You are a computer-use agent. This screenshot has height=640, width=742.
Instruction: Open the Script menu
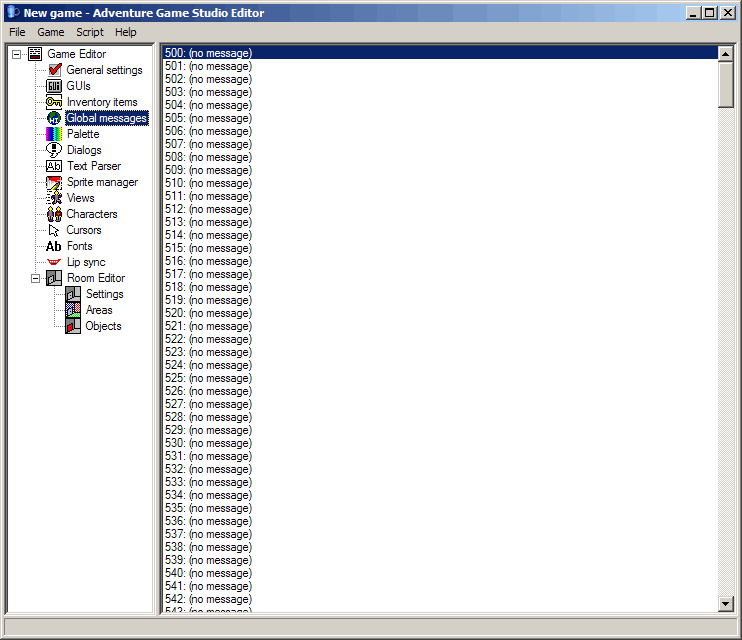pyautogui.click(x=90, y=32)
